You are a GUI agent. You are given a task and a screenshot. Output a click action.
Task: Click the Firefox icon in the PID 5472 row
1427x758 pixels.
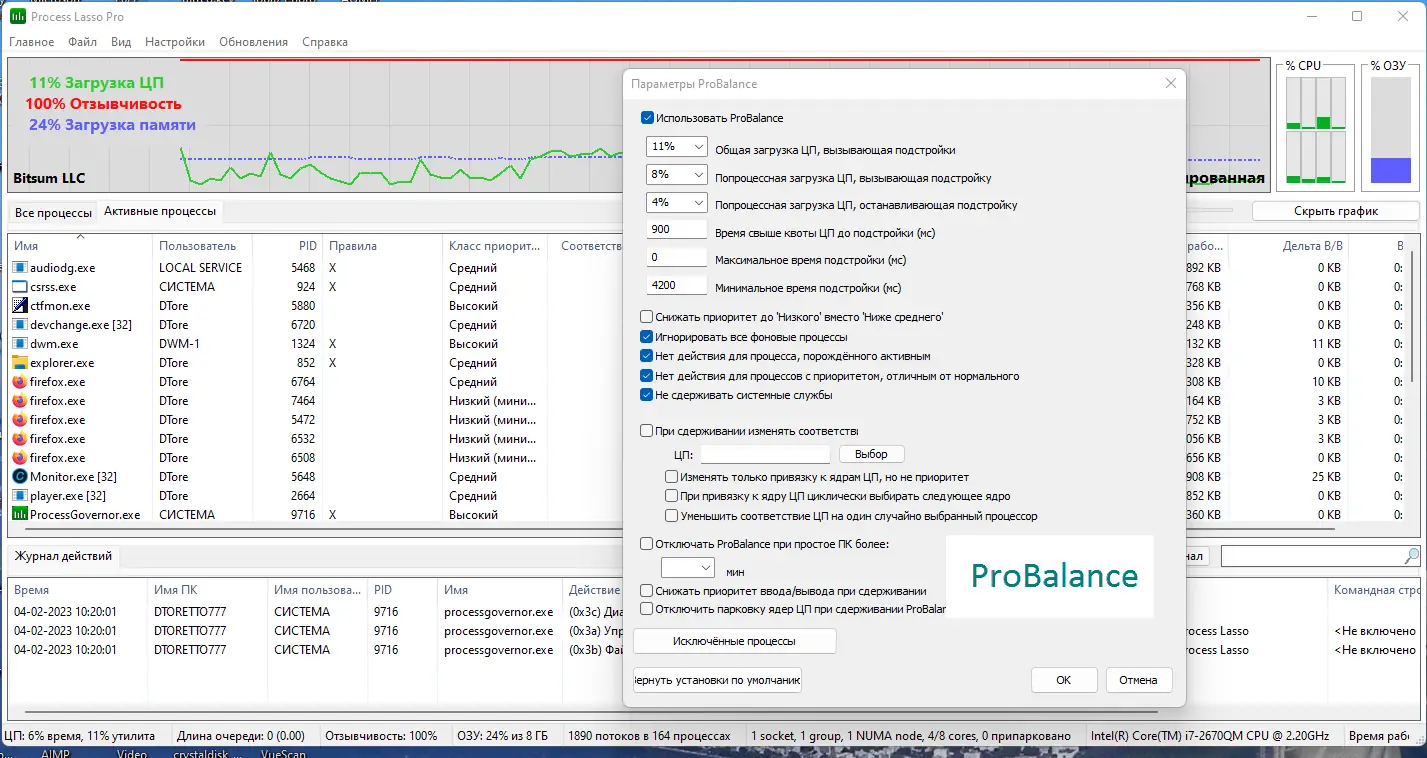pyautogui.click(x=20, y=420)
